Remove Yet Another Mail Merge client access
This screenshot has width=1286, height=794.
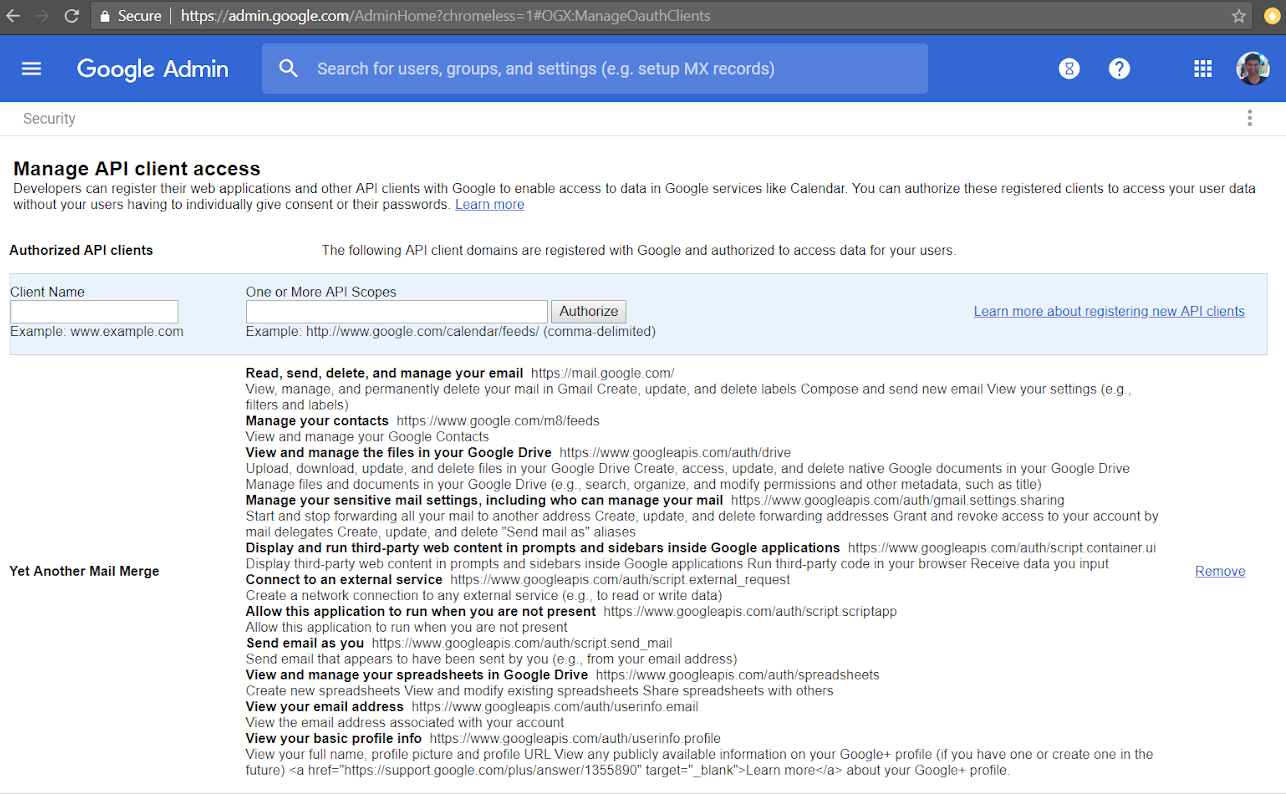[1219, 571]
